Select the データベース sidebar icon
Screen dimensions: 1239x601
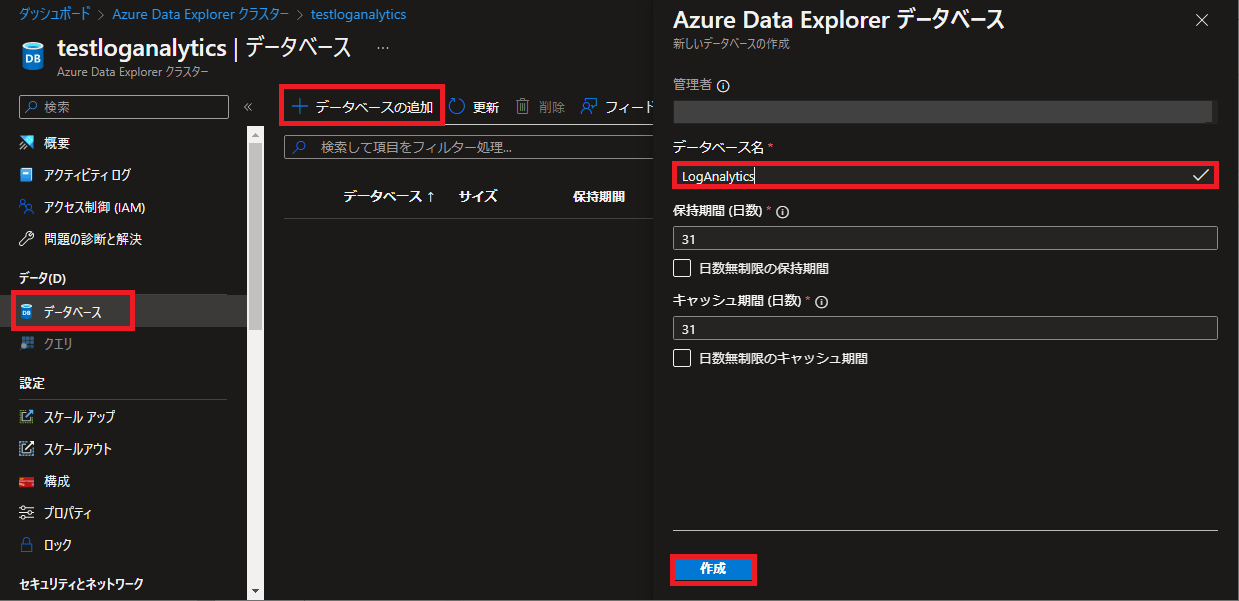point(27,312)
